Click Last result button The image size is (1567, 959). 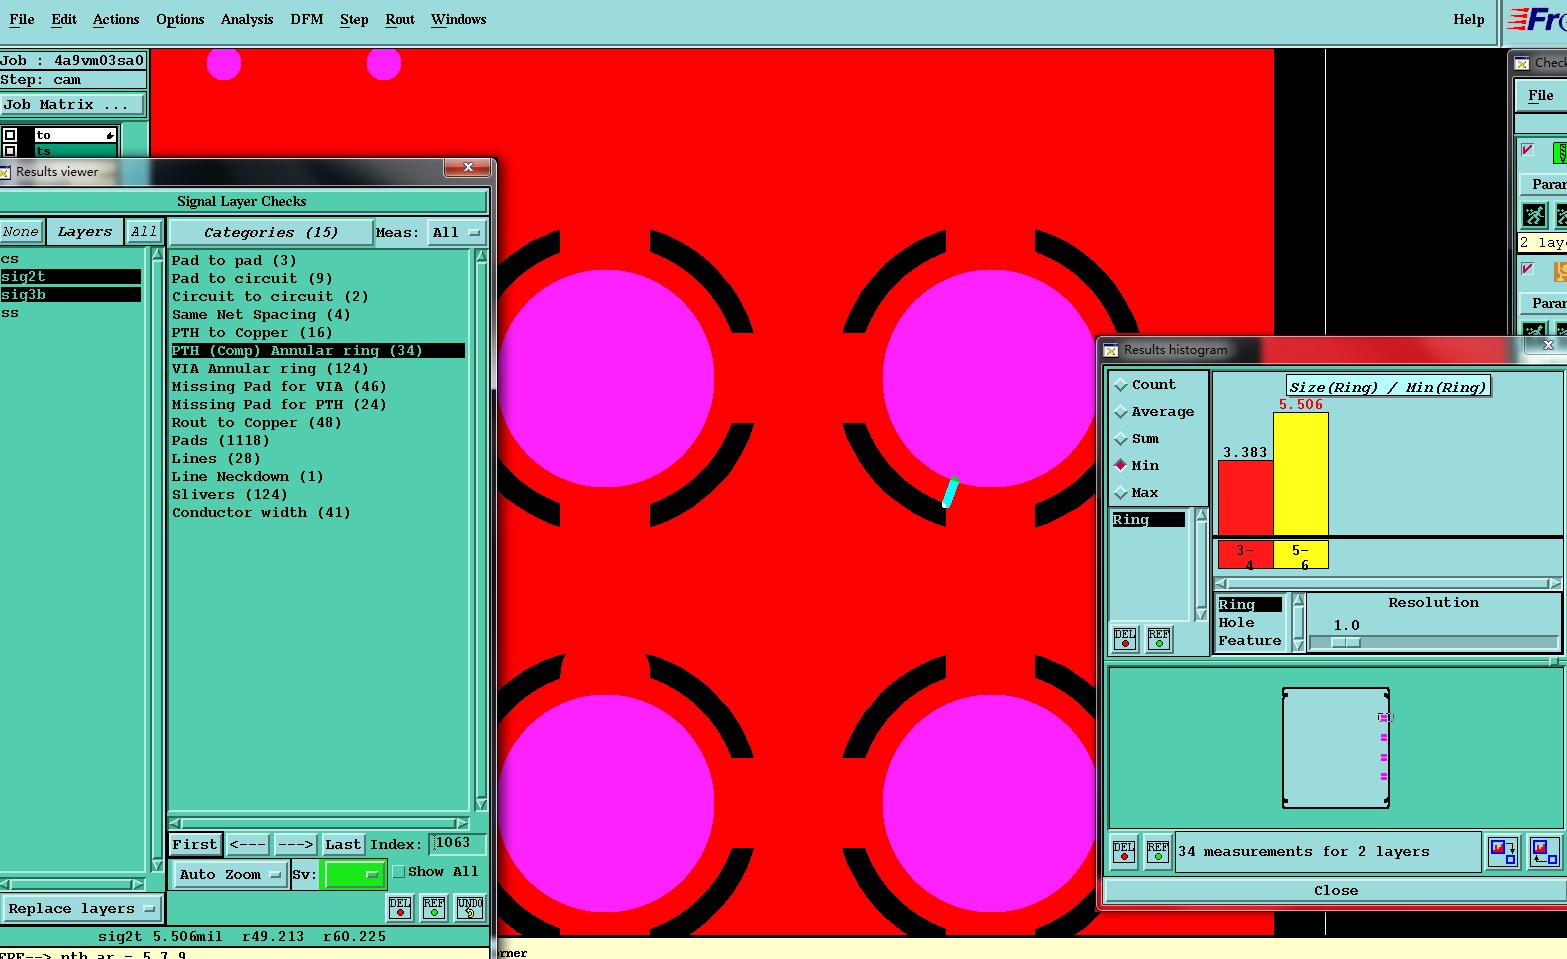343,845
